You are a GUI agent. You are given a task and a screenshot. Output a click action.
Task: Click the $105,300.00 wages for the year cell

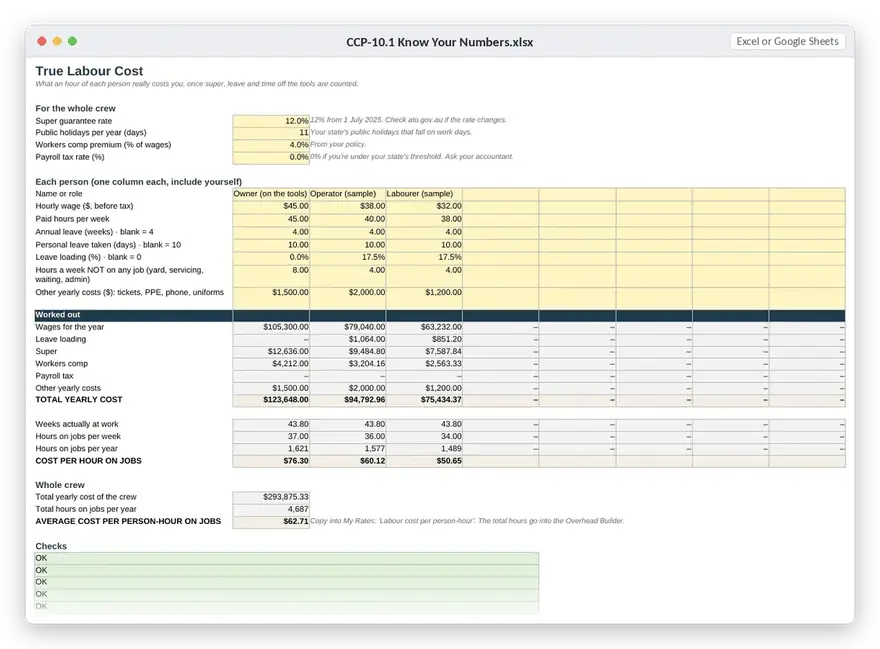[271, 327]
